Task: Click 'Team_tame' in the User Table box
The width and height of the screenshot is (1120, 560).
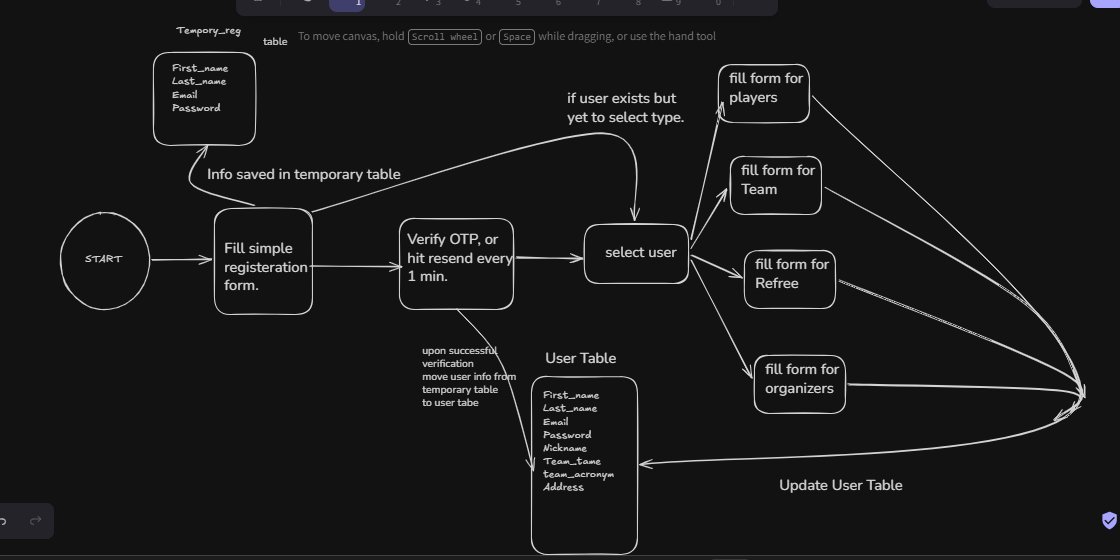Action: (571, 461)
